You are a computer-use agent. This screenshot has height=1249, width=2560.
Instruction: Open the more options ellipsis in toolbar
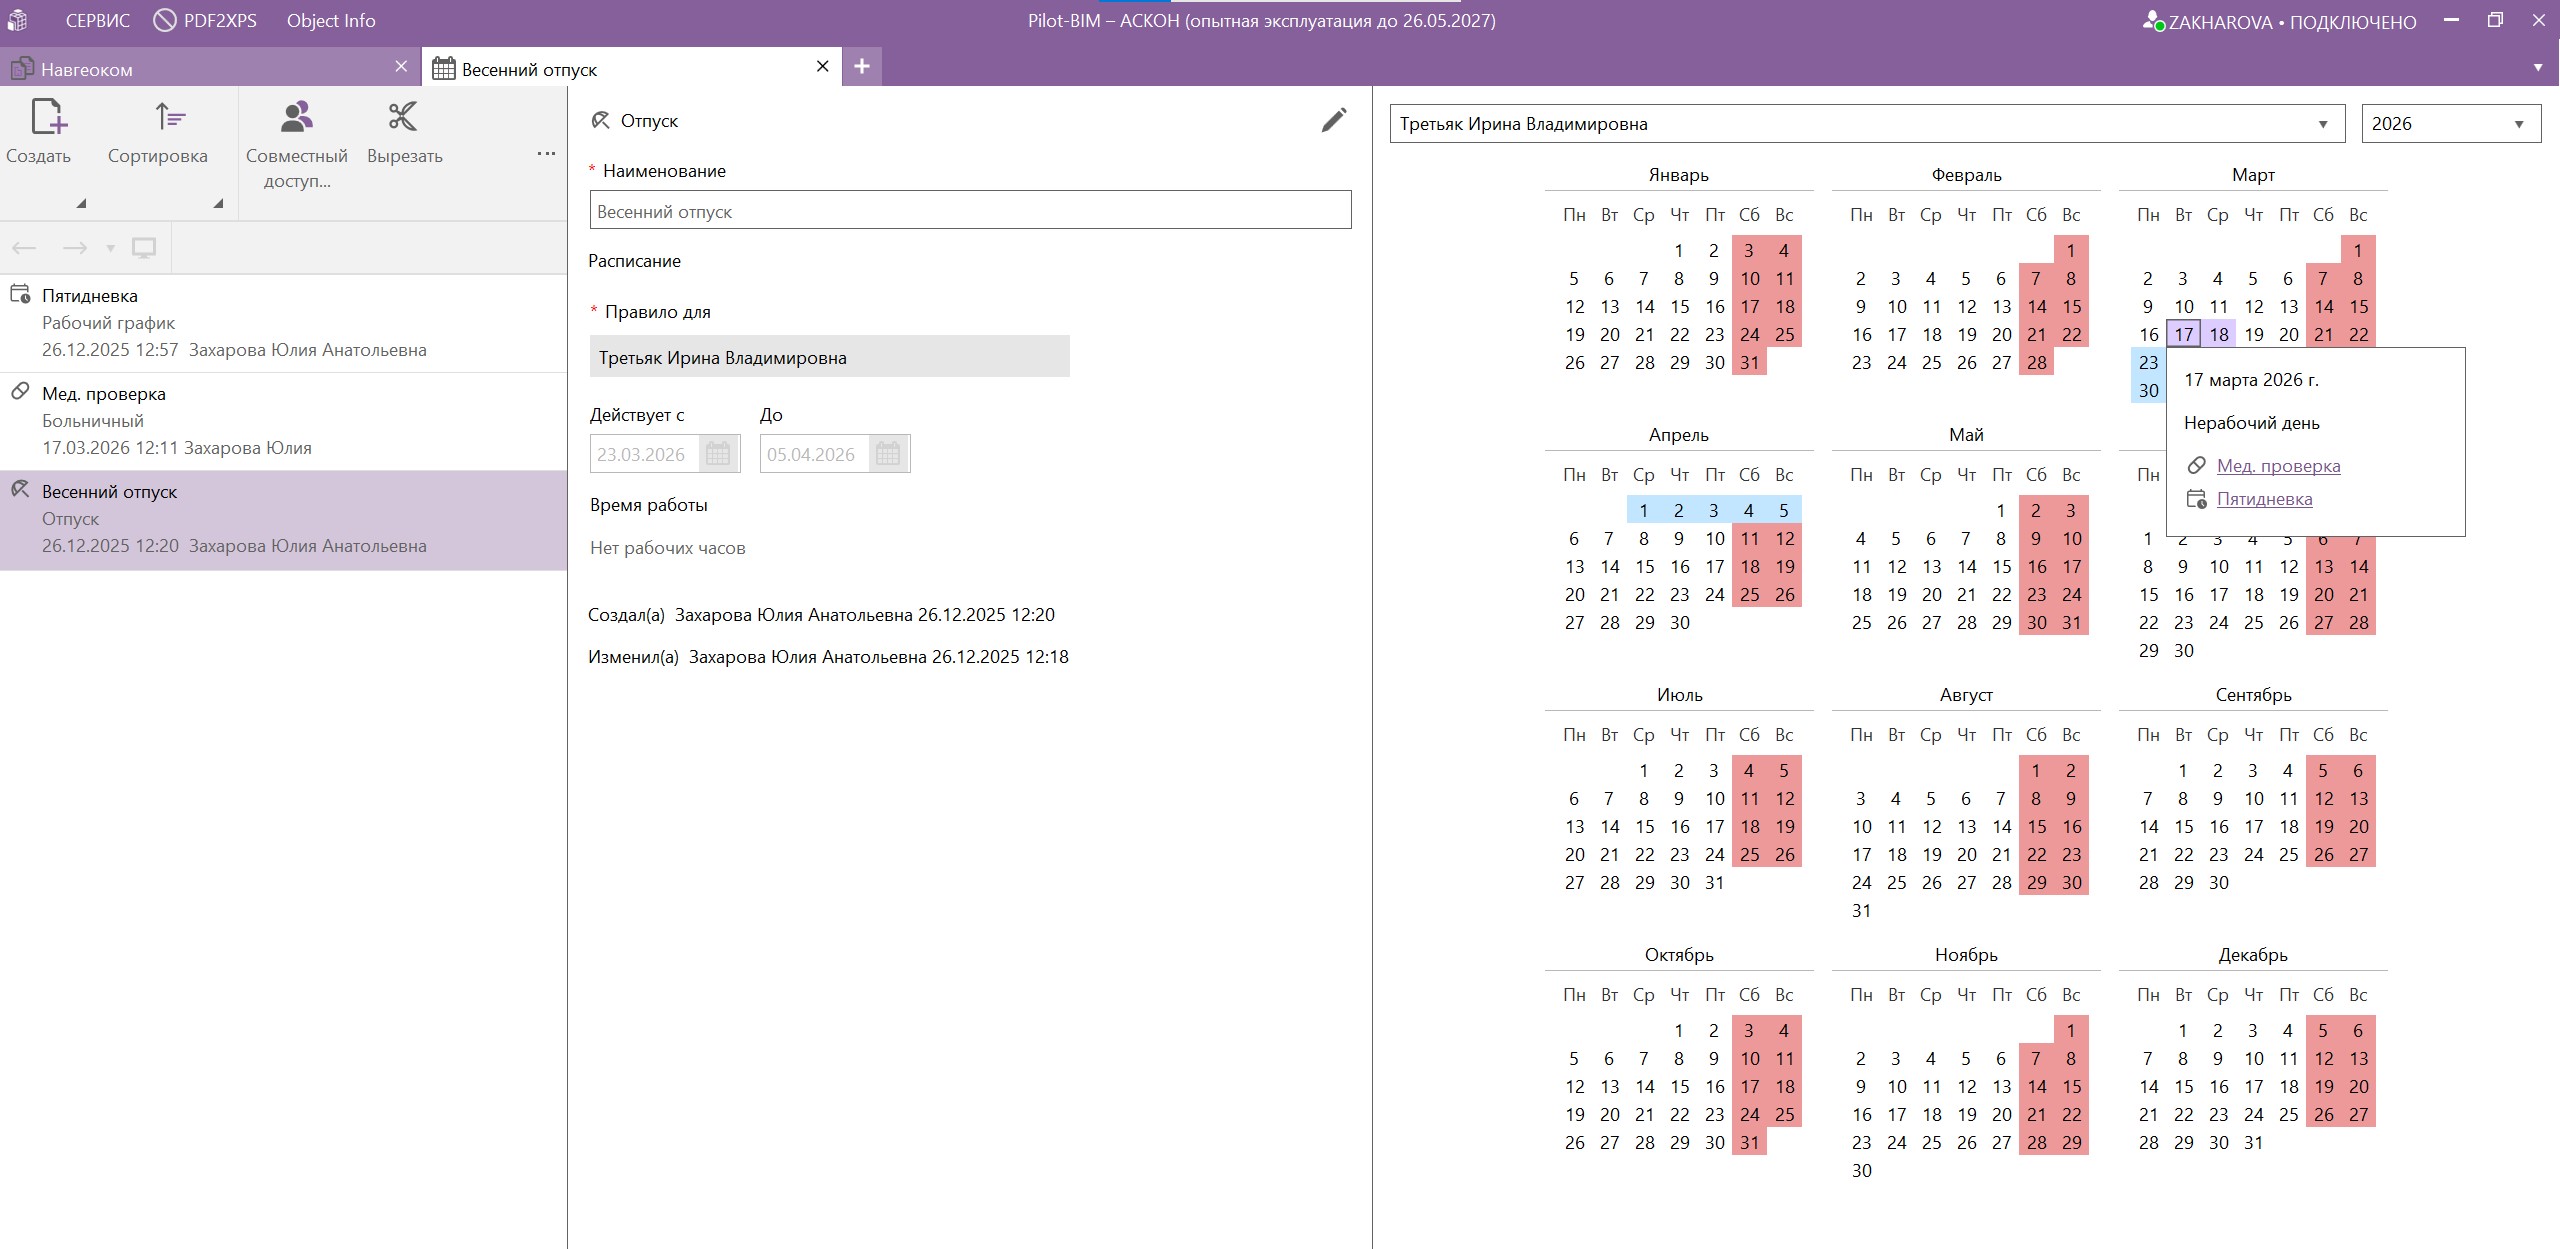coord(546,154)
